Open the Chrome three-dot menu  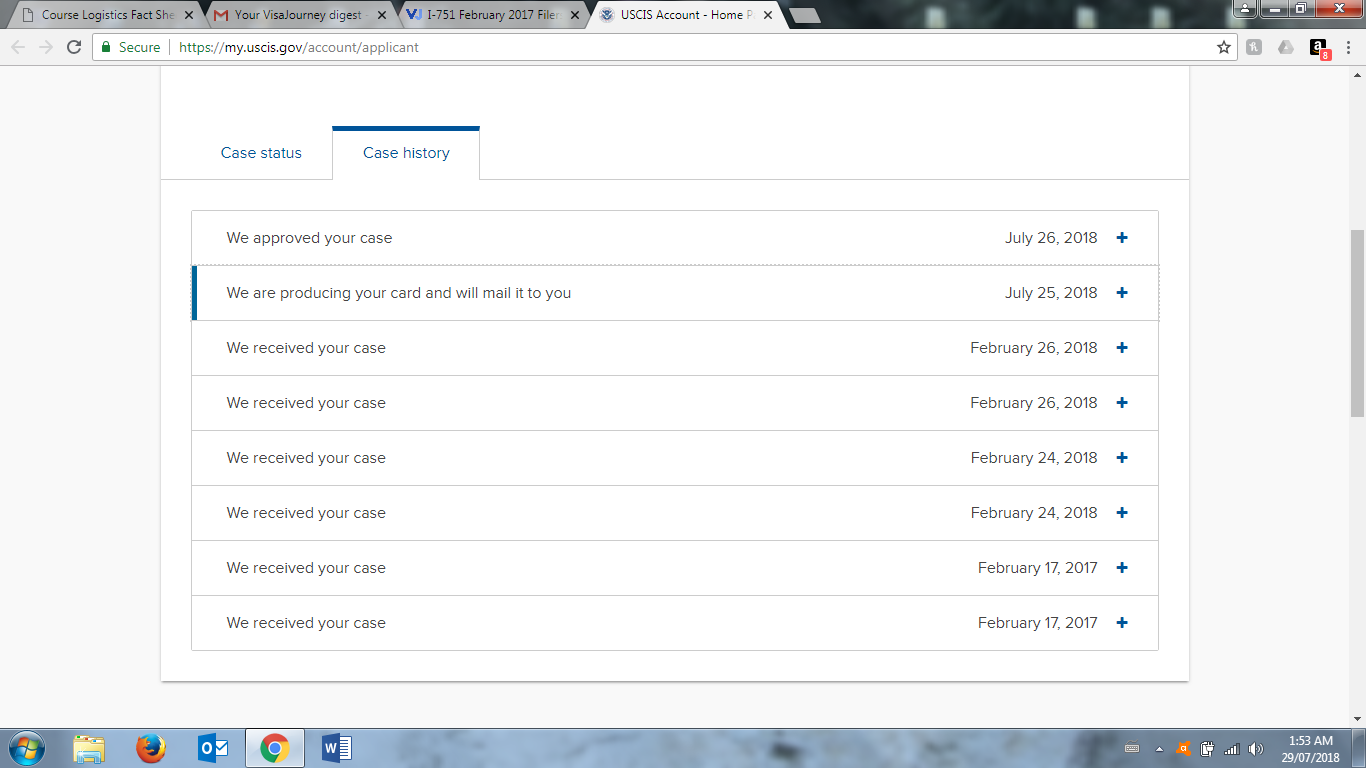[1348, 47]
